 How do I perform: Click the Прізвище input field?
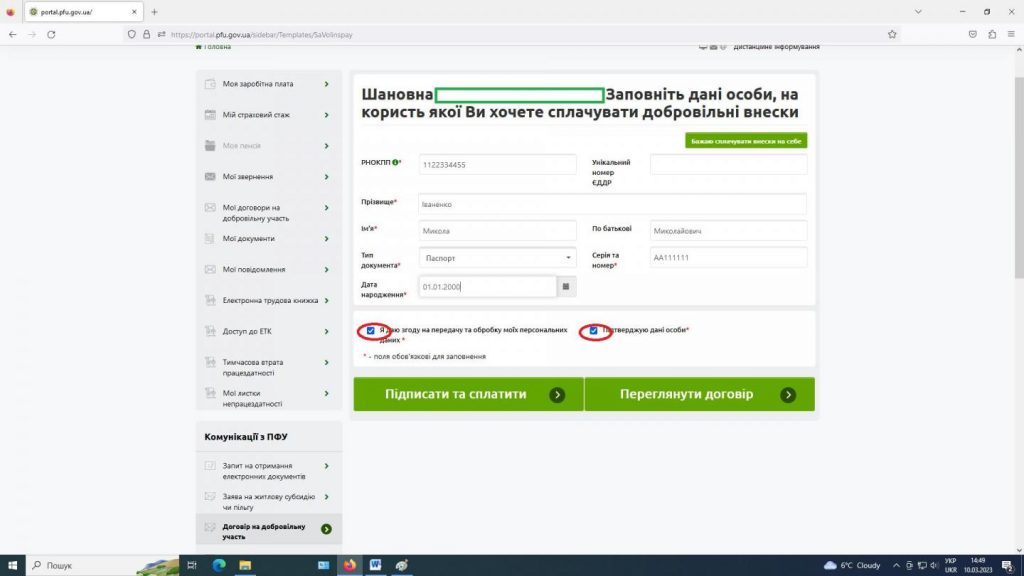[x=612, y=204]
